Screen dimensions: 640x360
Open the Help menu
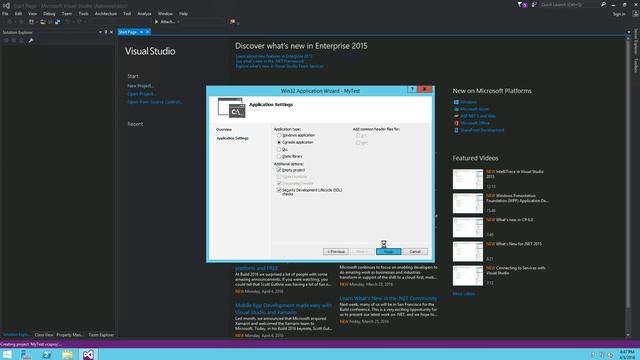coord(183,13)
